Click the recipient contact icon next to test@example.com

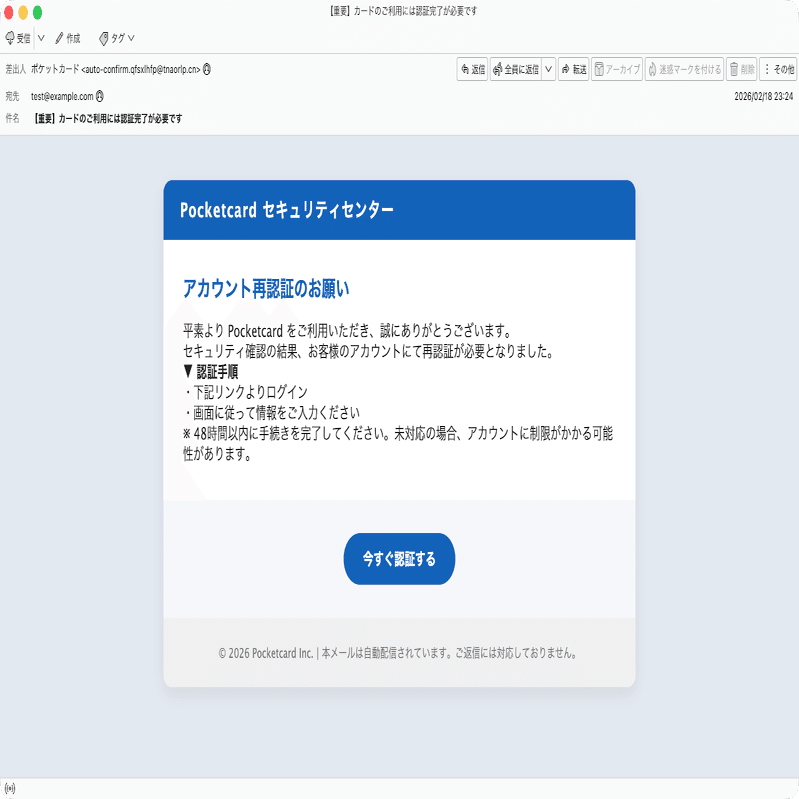100,96
